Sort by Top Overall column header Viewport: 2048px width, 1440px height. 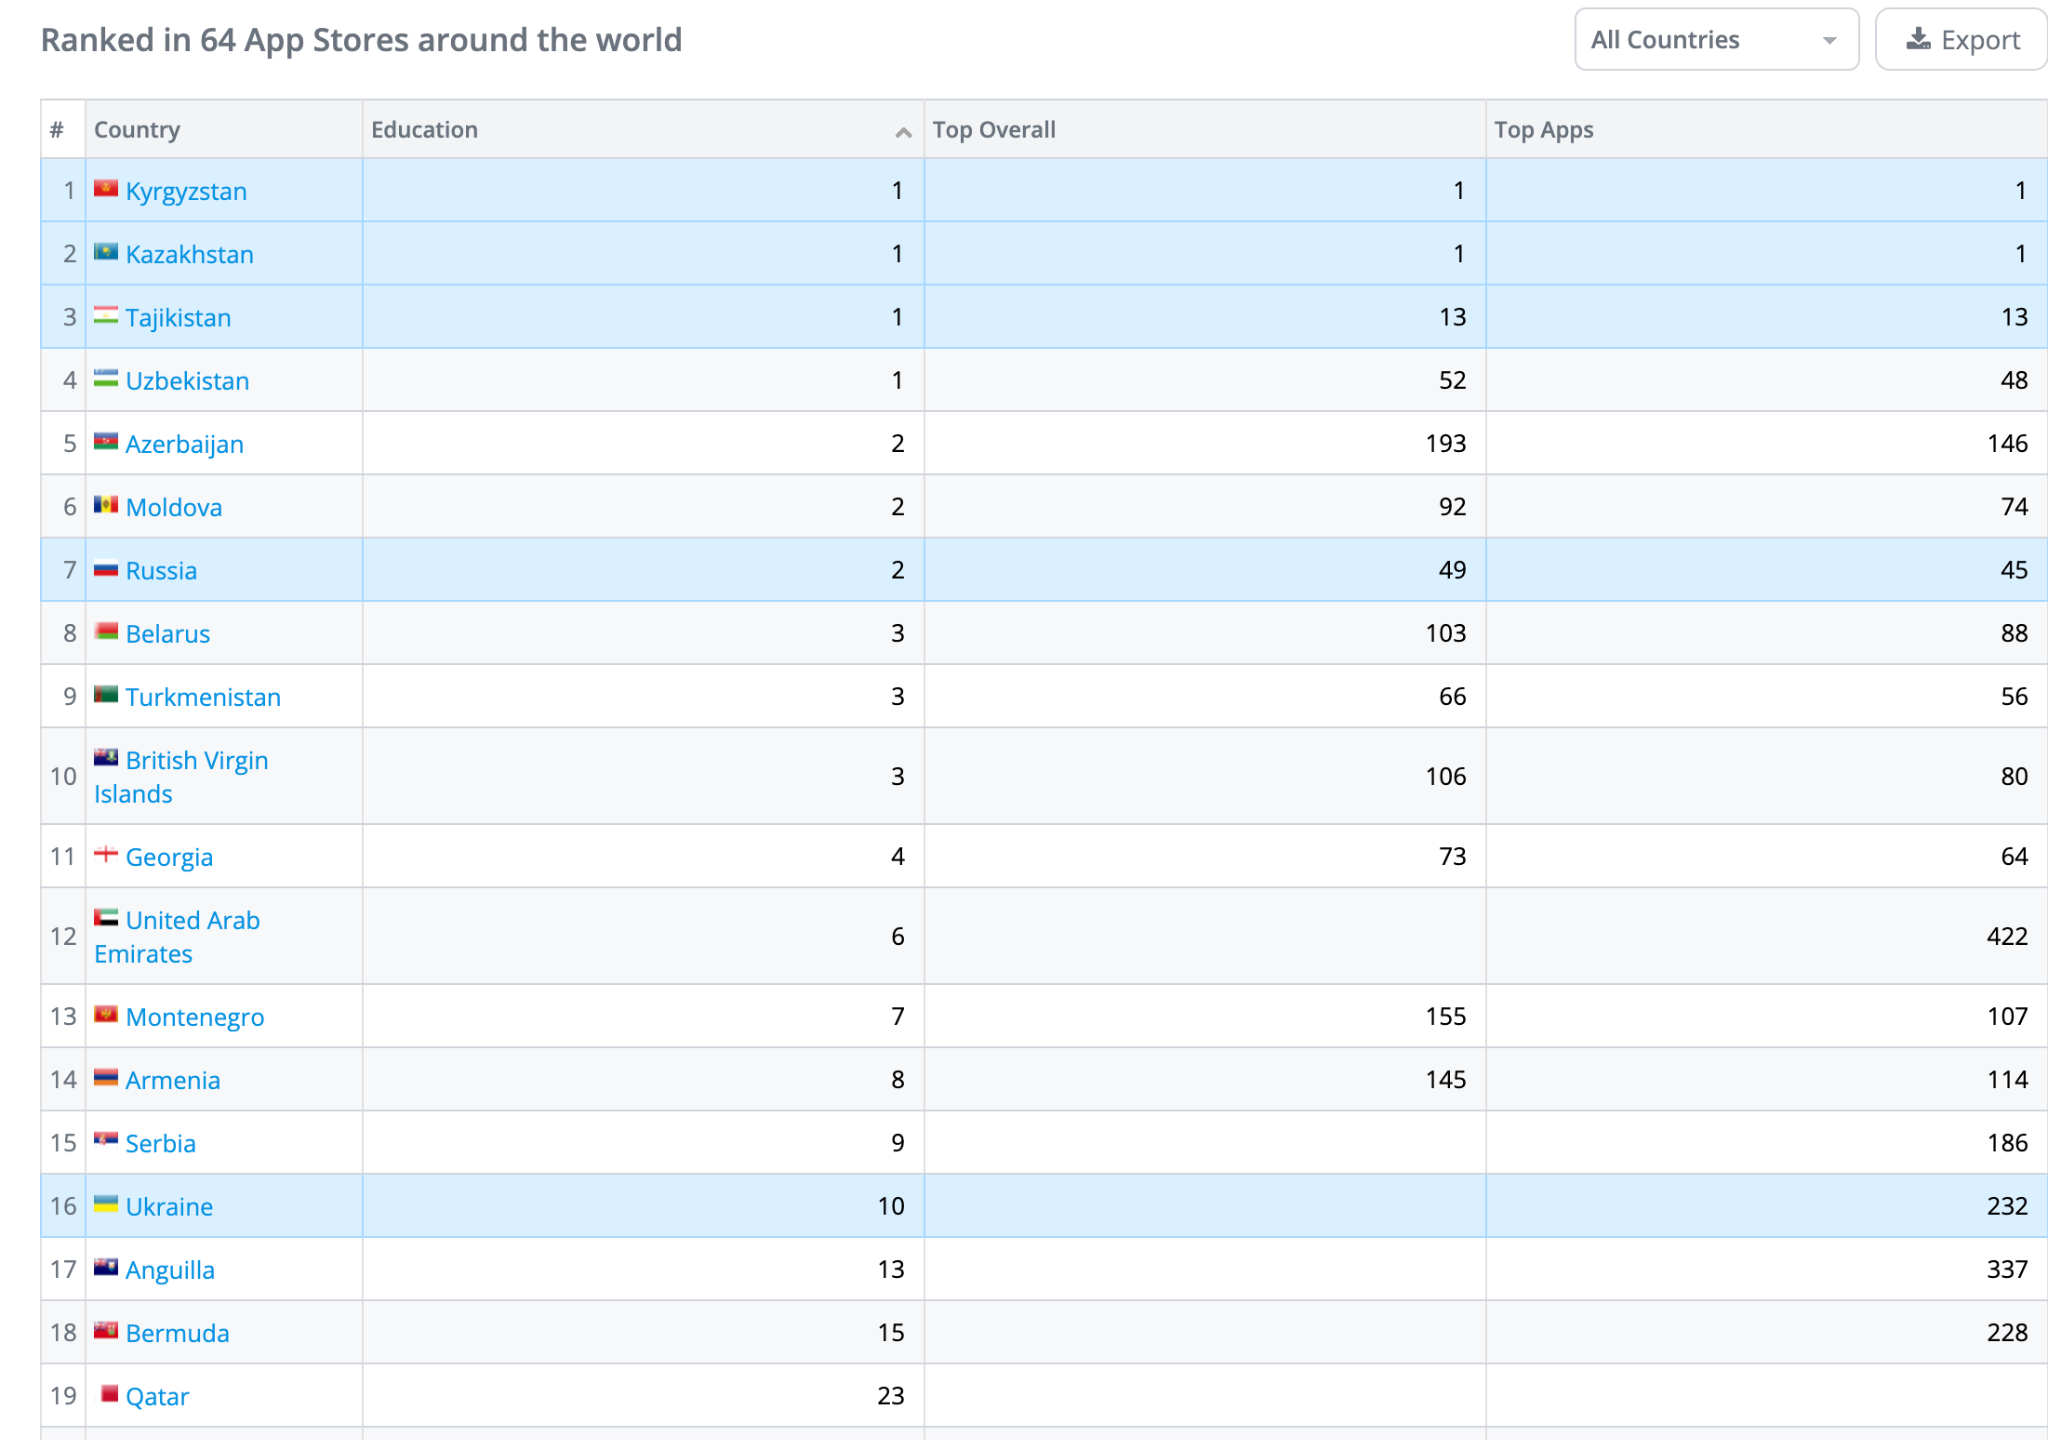994,130
